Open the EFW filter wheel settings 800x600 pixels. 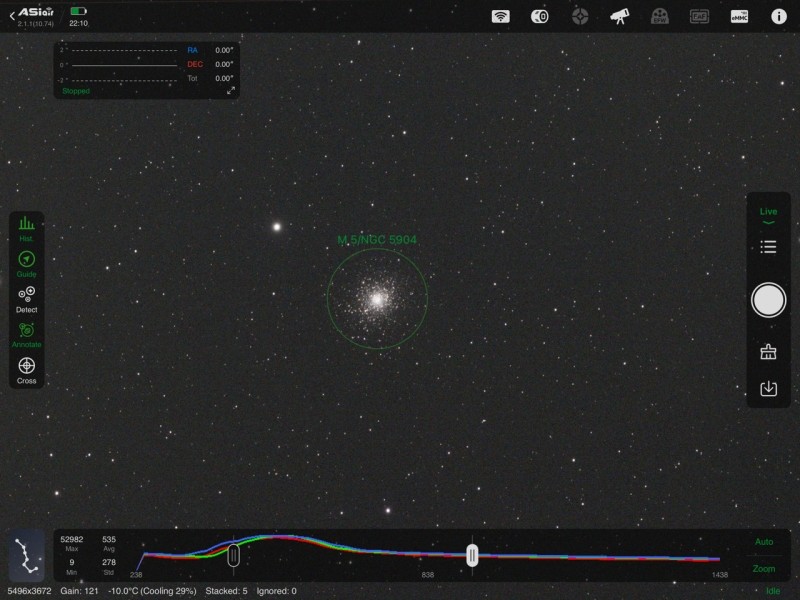(659, 16)
